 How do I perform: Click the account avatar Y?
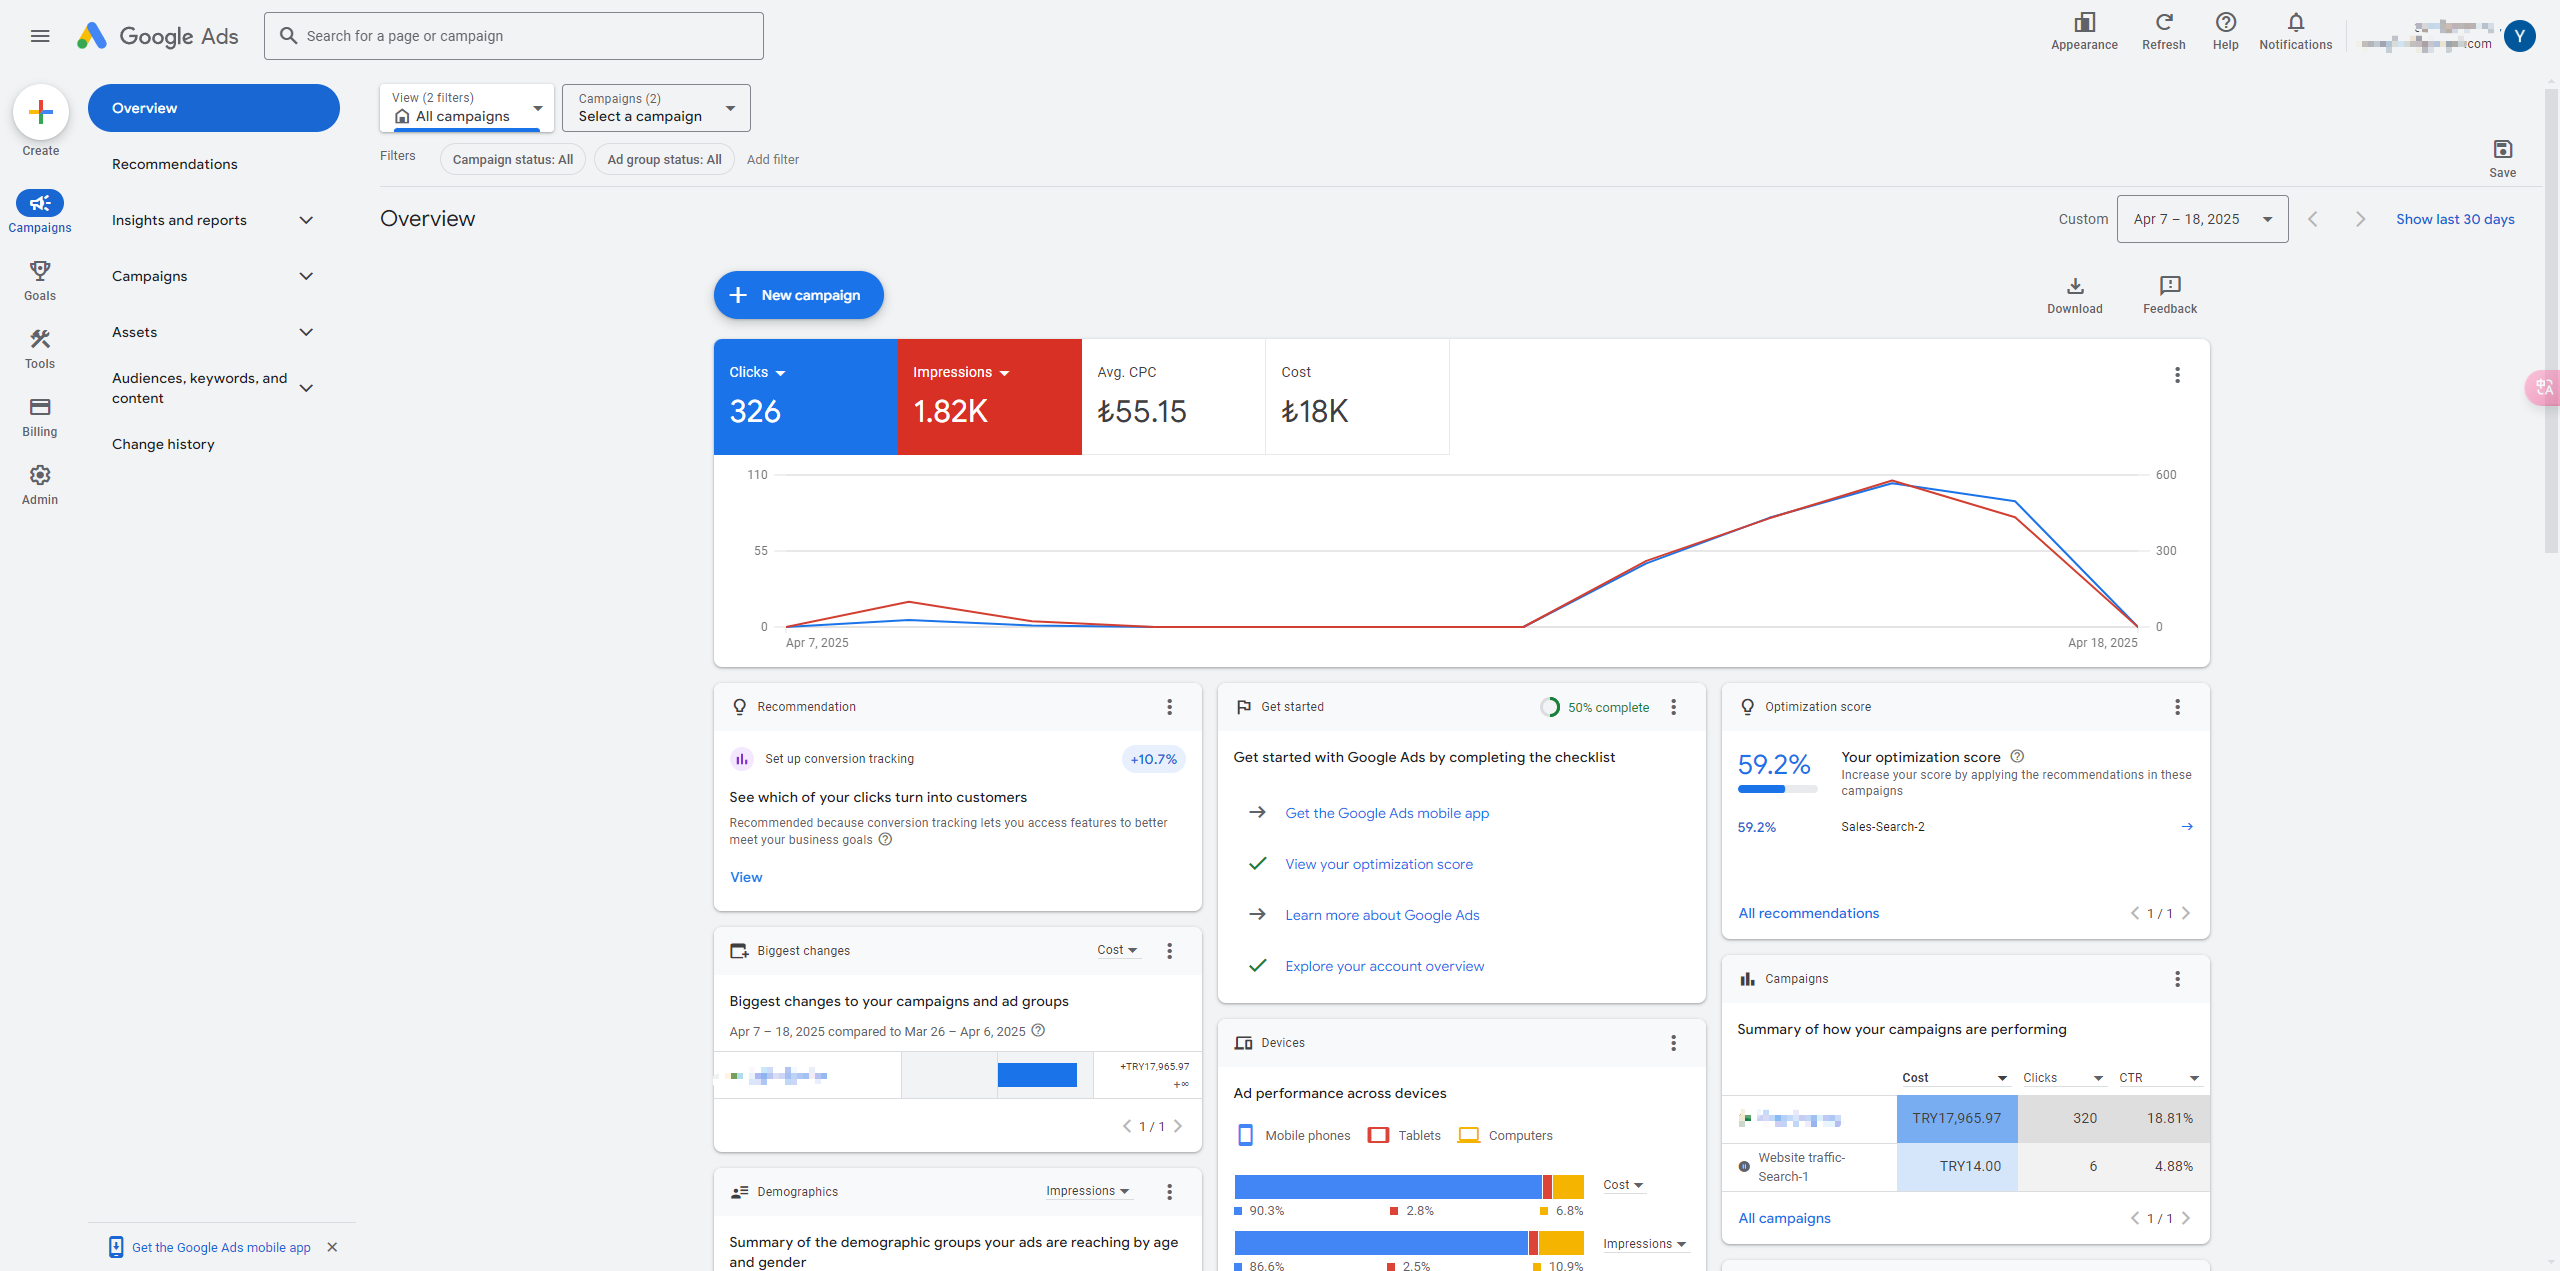[x=2520, y=36]
